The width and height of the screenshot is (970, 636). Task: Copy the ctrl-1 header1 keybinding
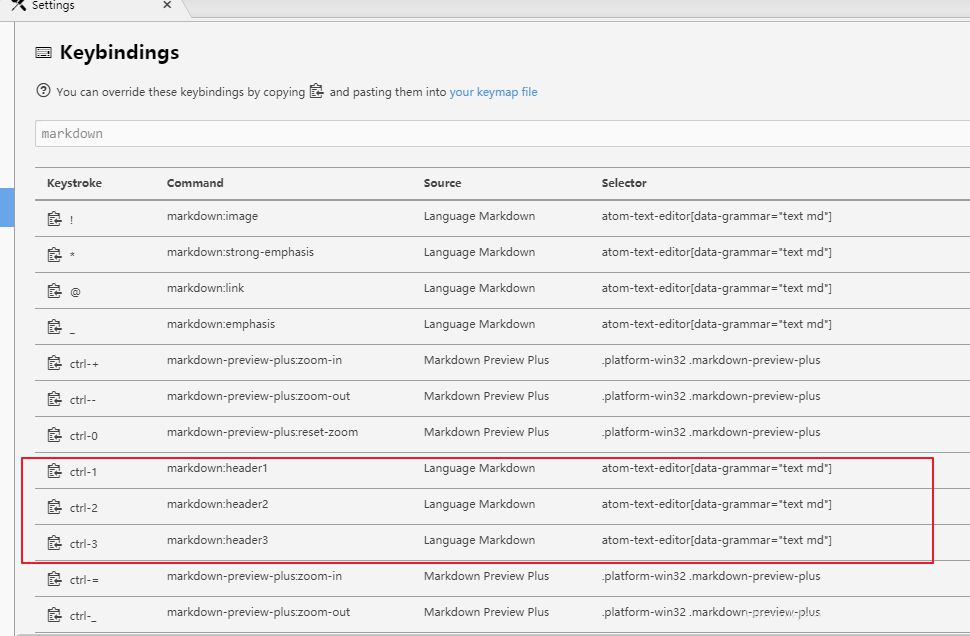[x=55, y=470]
